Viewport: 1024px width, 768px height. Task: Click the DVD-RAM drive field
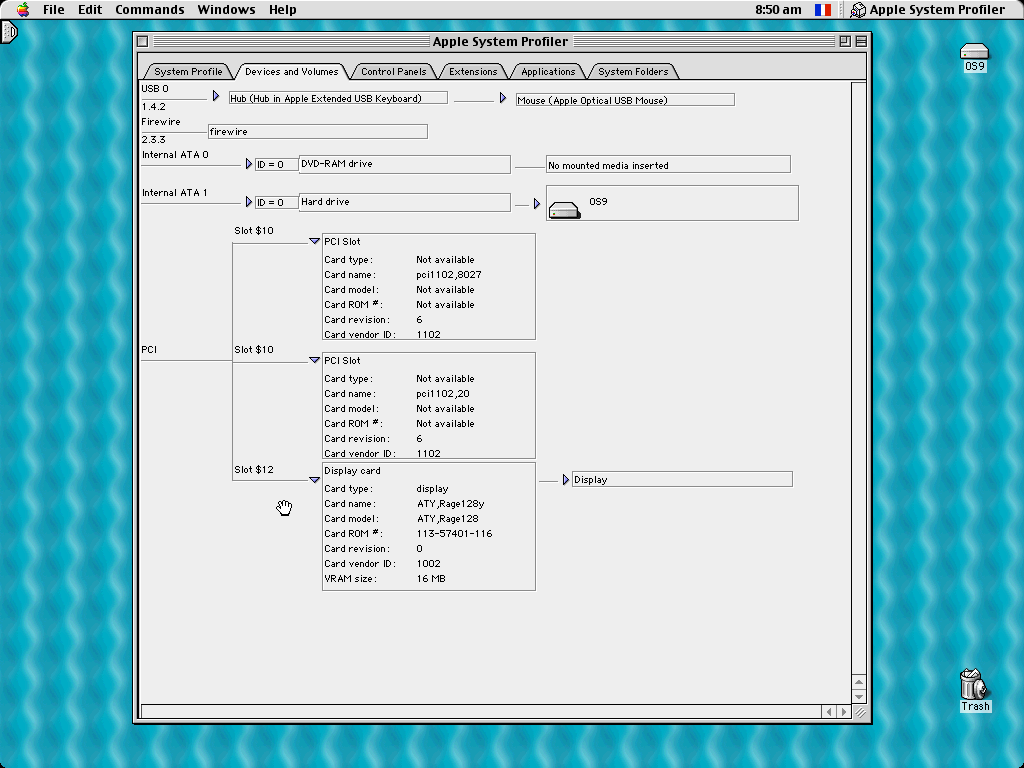coord(404,164)
